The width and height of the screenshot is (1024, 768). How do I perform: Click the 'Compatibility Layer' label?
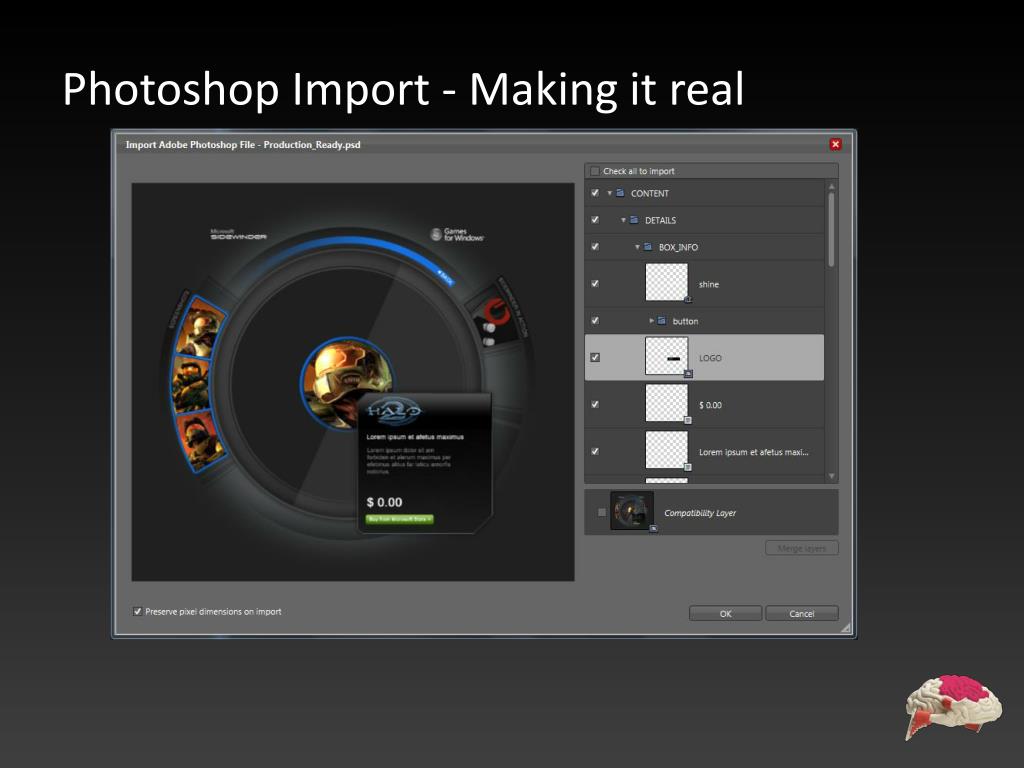pos(700,513)
